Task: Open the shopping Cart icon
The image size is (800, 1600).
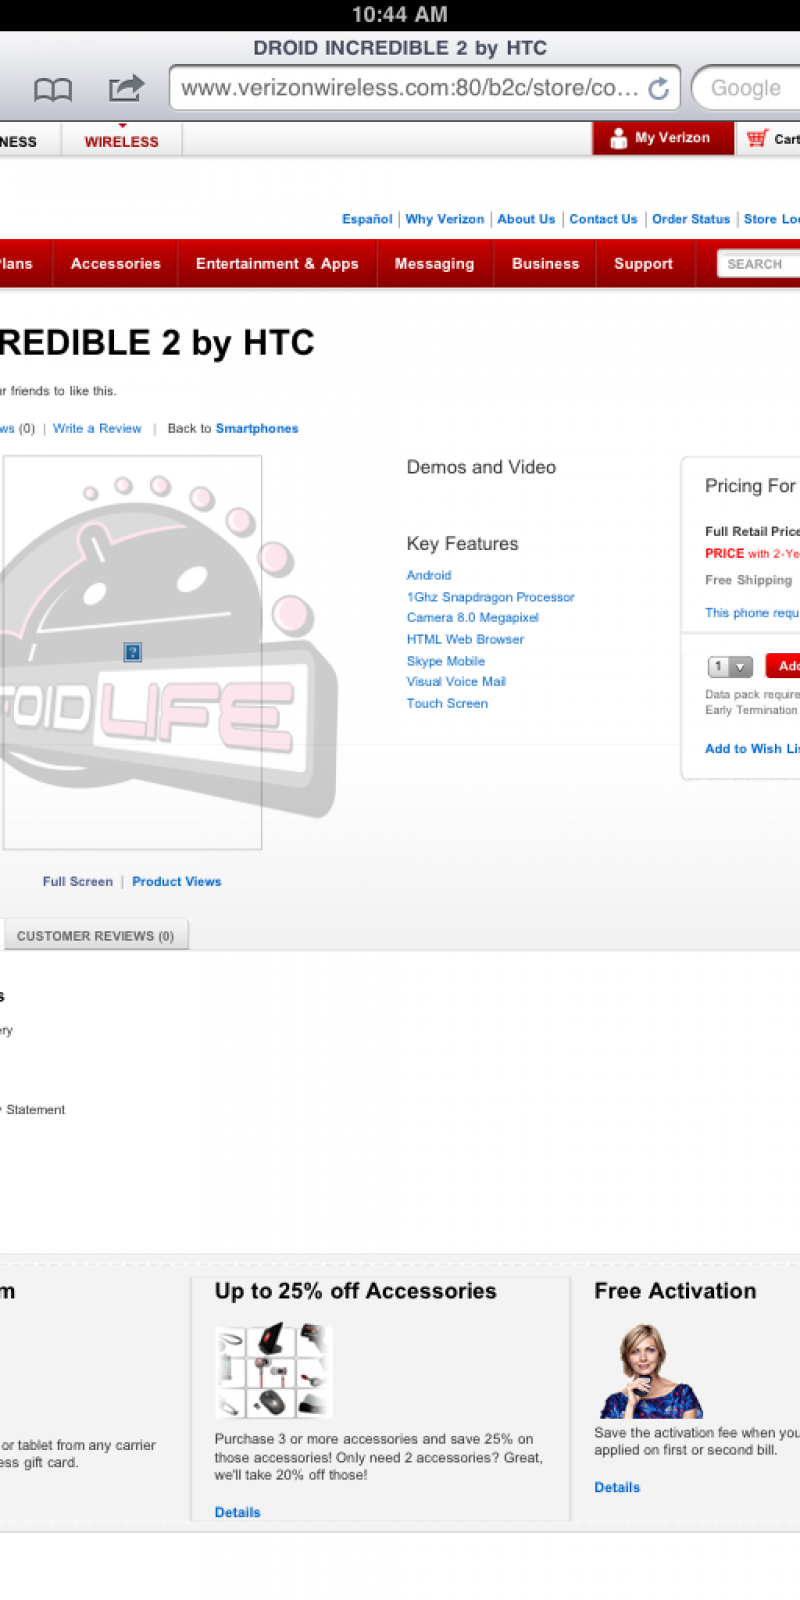Action: pos(758,138)
